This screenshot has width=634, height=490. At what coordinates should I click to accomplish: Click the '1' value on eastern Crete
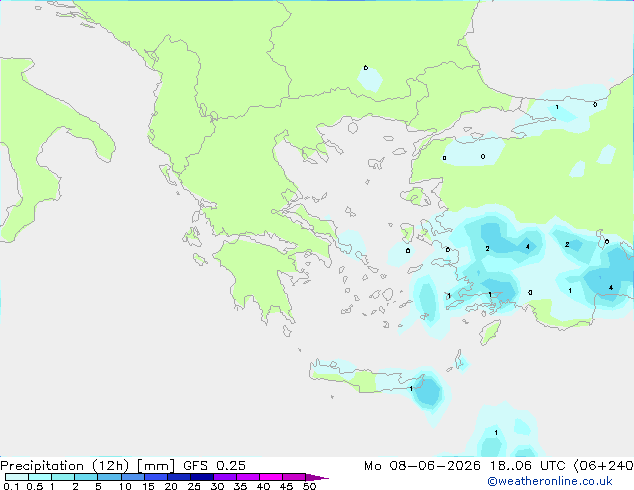(x=411, y=389)
